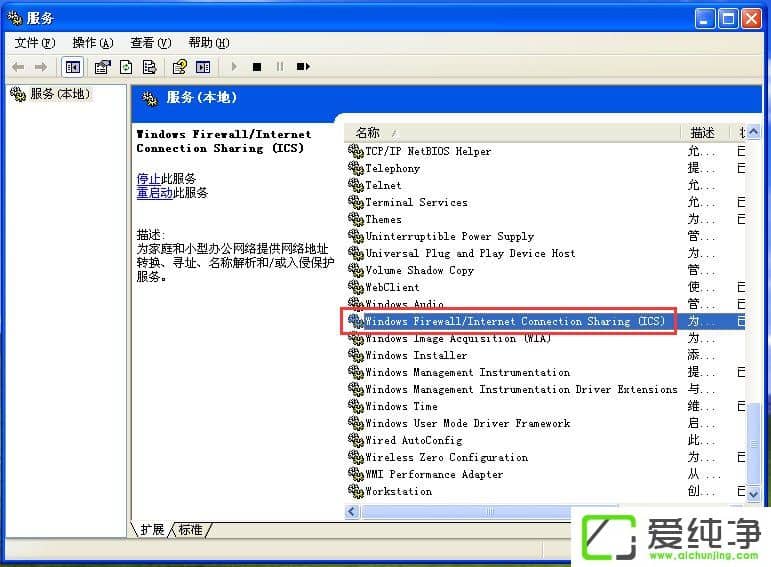Viewport: 771px width, 567px height.
Task: Click the vertical scrollbar up arrow
Action: click(753, 132)
